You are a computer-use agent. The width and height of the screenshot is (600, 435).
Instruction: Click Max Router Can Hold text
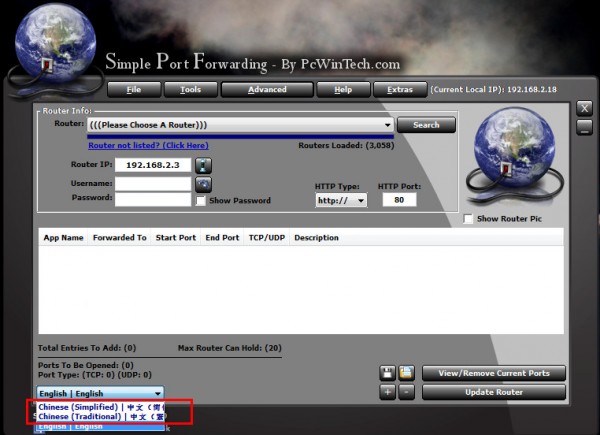pyautogui.click(x=230, y=348)
